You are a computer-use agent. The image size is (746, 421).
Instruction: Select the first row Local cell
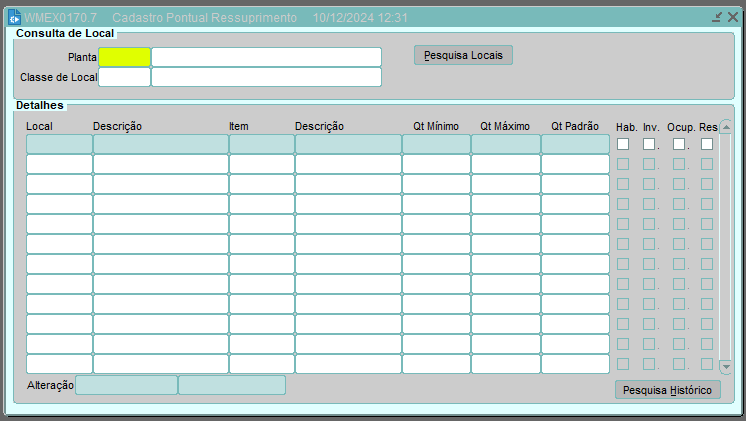(59, 144)
